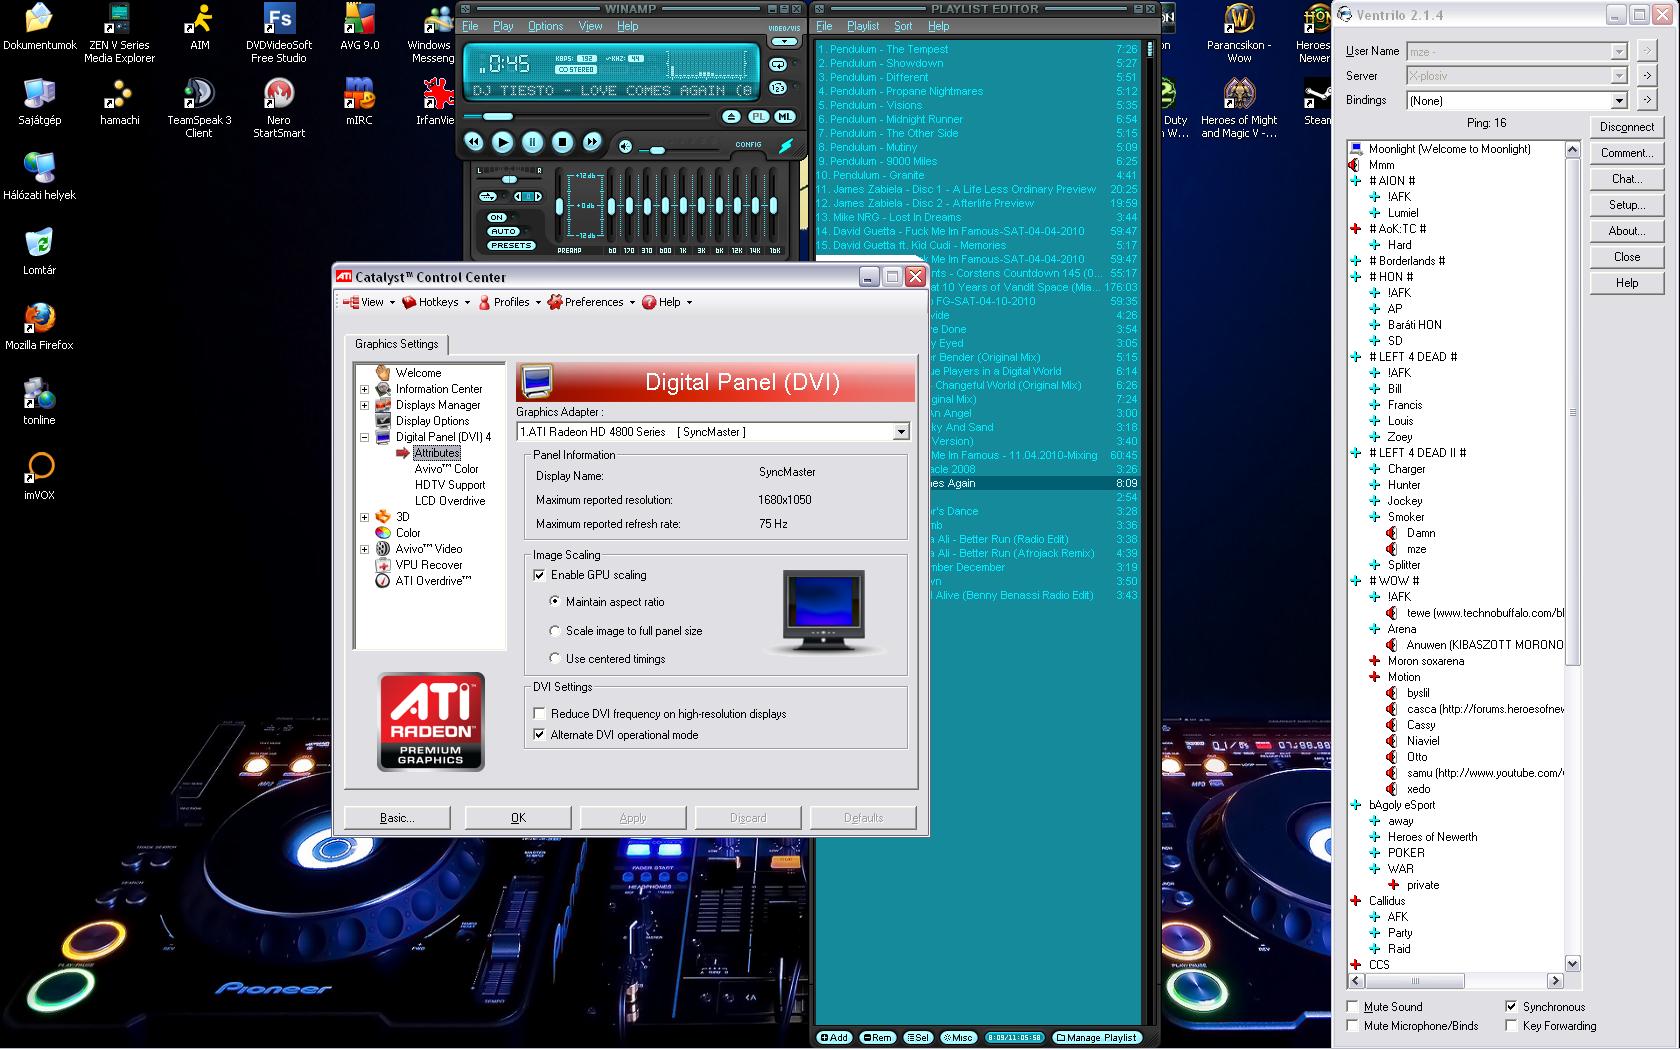Click the Ventrilo Disconnect button
The height and width of the screenshot is (1050, 1680).
tap(1626, 127)
